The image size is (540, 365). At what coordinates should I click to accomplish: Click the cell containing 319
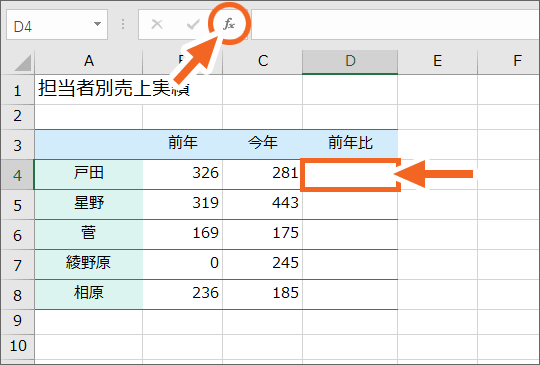click(x=183, y=204)
